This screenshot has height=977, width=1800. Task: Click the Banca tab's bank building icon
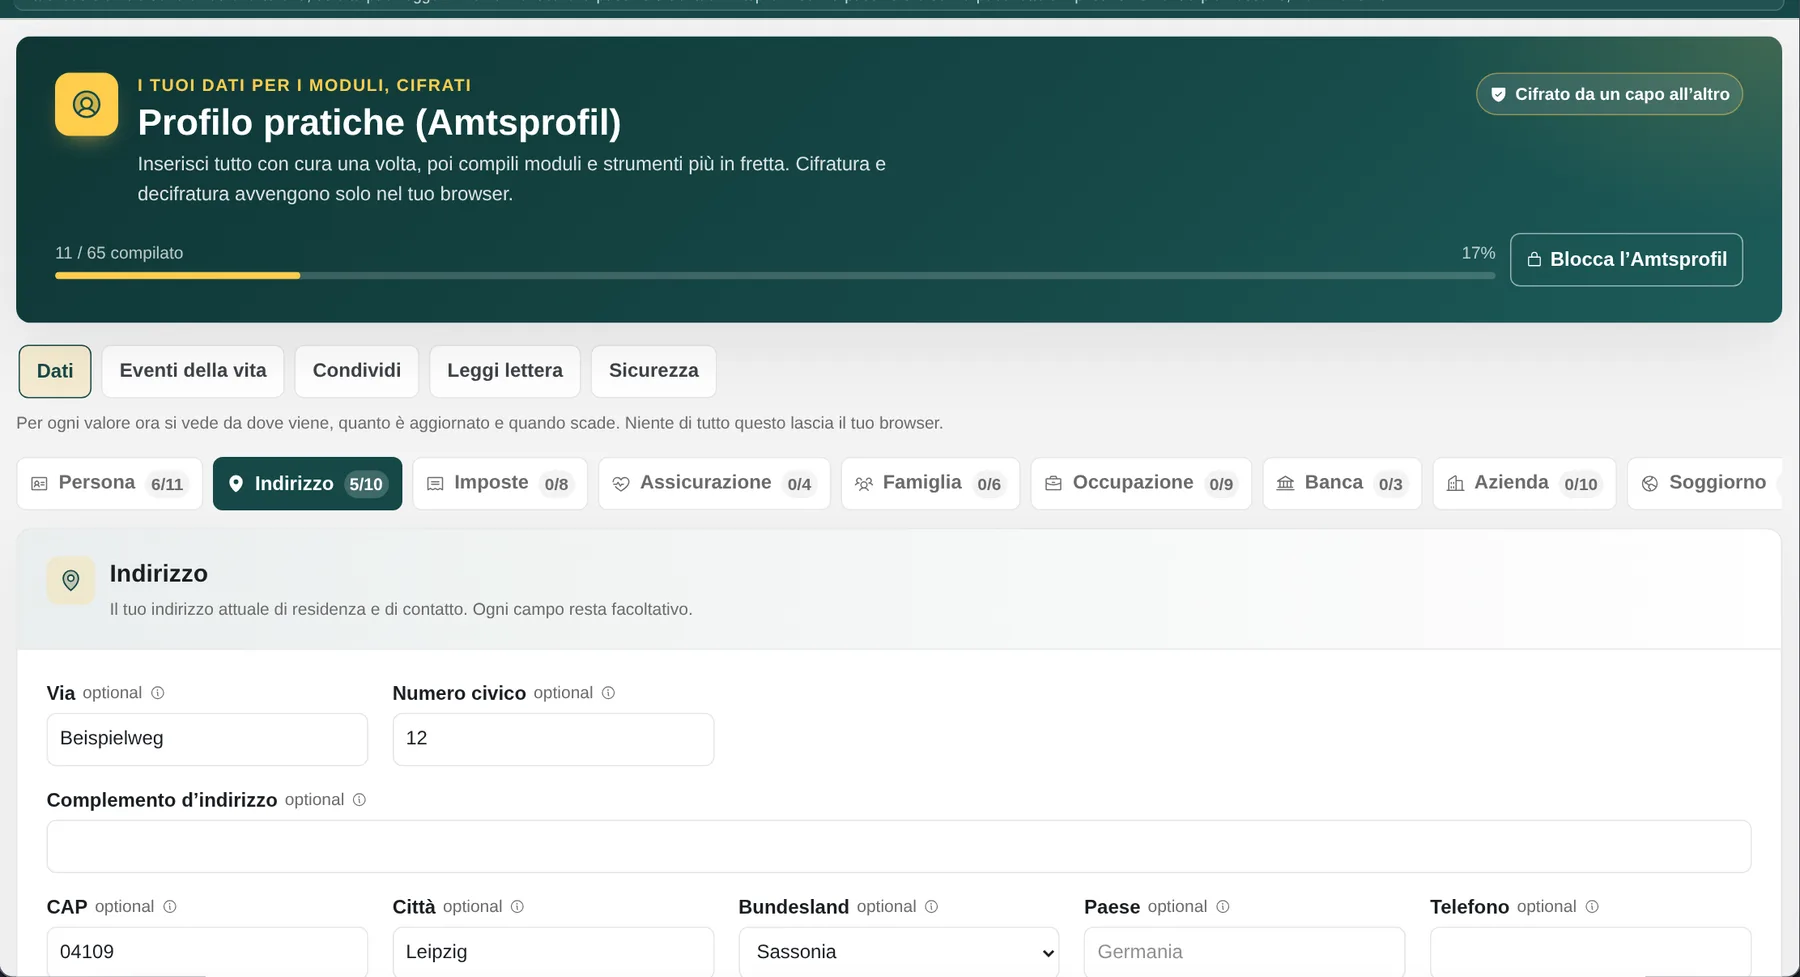(1285, 484)
